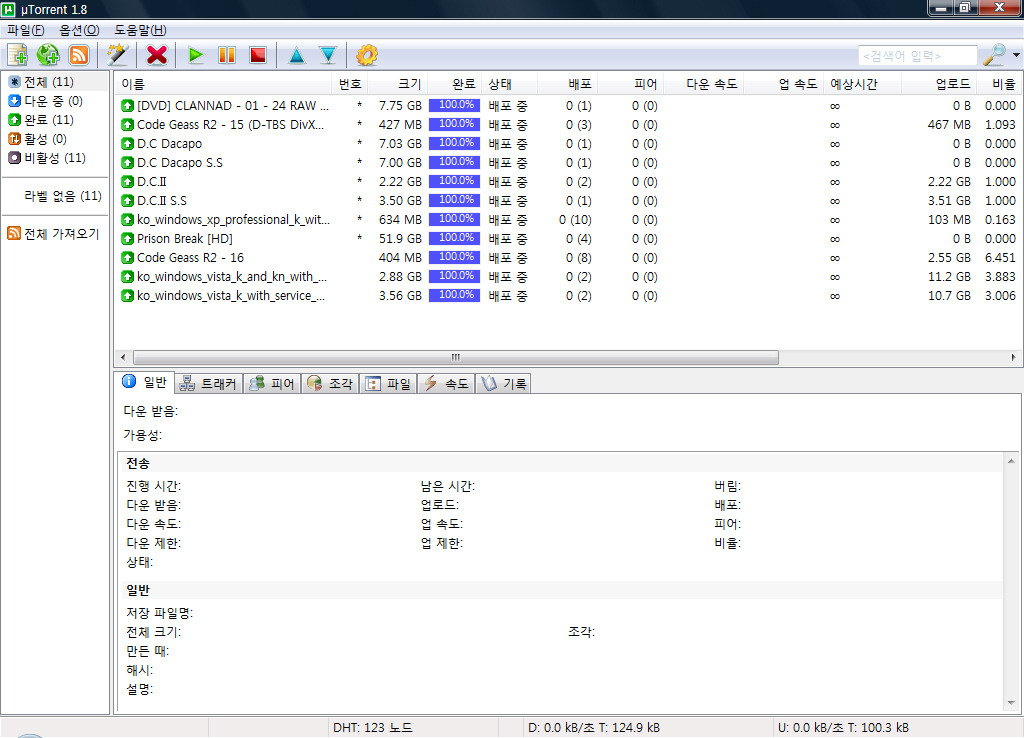Select the Code Geass R2 - 16 torrent
Viewport: 1024px width, 738px height.
click(x=568, y=257)
